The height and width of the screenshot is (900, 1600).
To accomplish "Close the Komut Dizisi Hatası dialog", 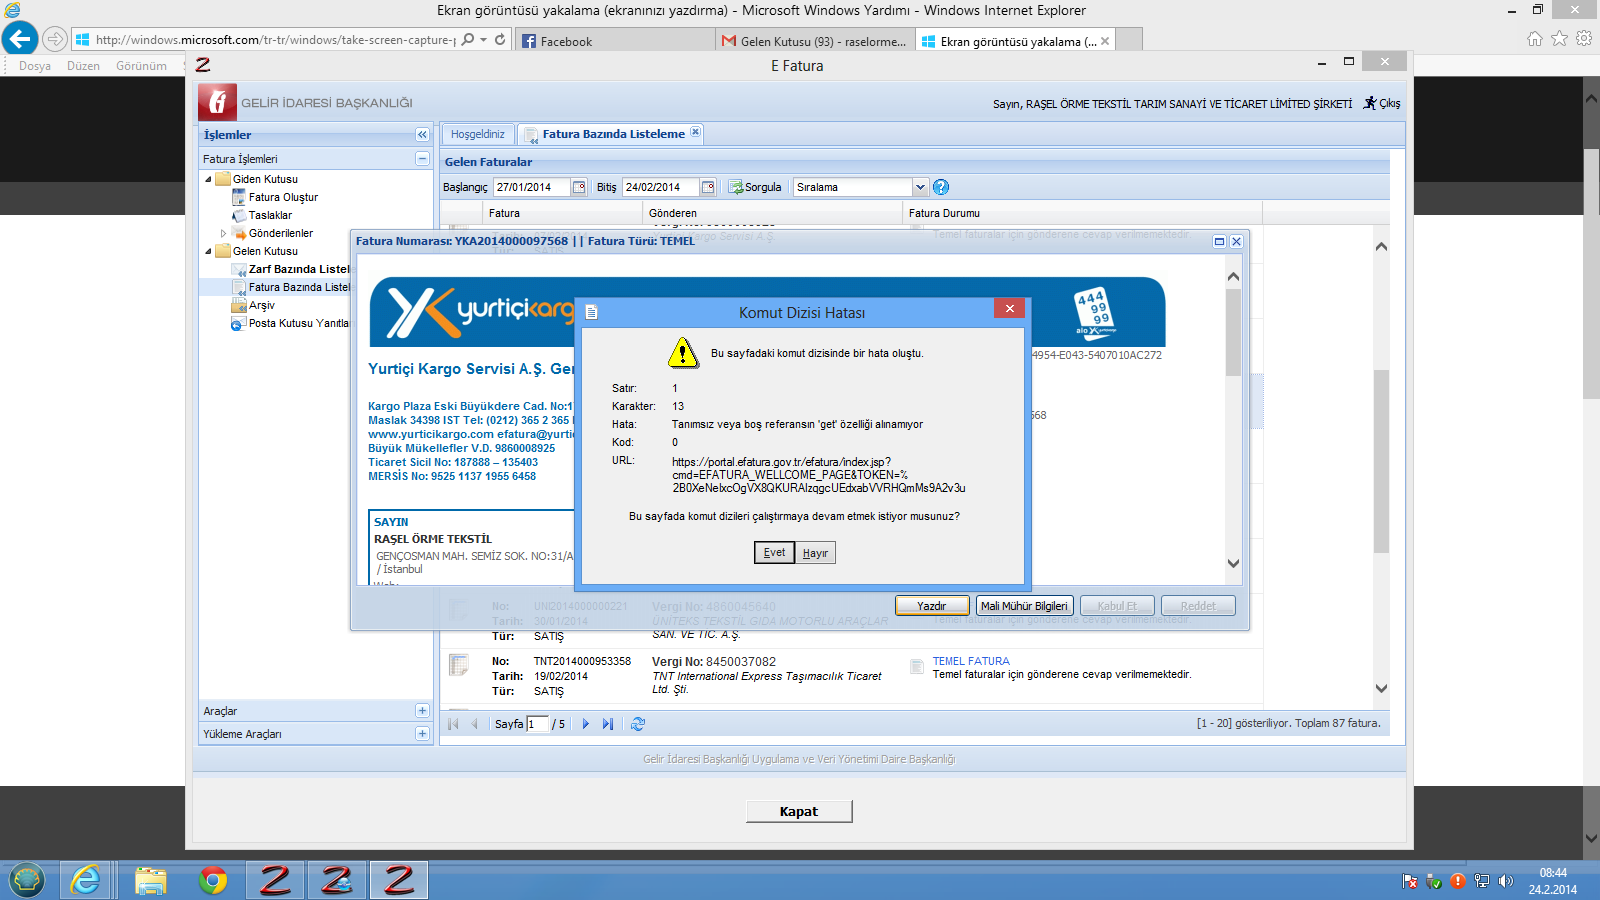I will coord(1009,309).
